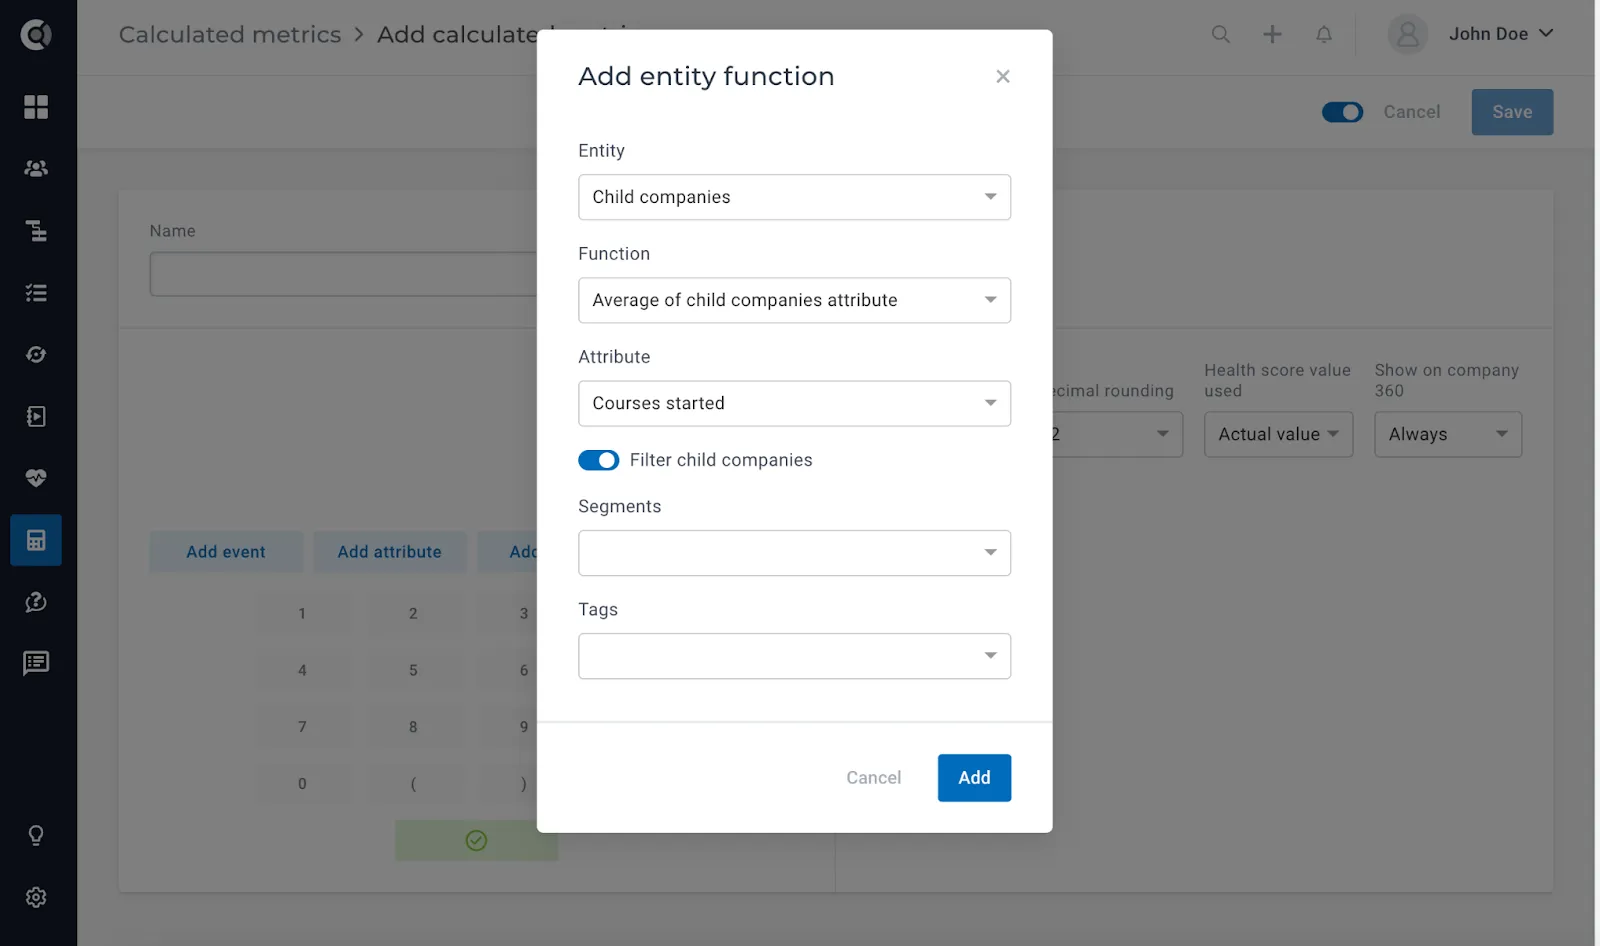Click the keypad open parenthesis button
Screen dimensions: 1600x946
pyautogui.click(x=413, y=784)
